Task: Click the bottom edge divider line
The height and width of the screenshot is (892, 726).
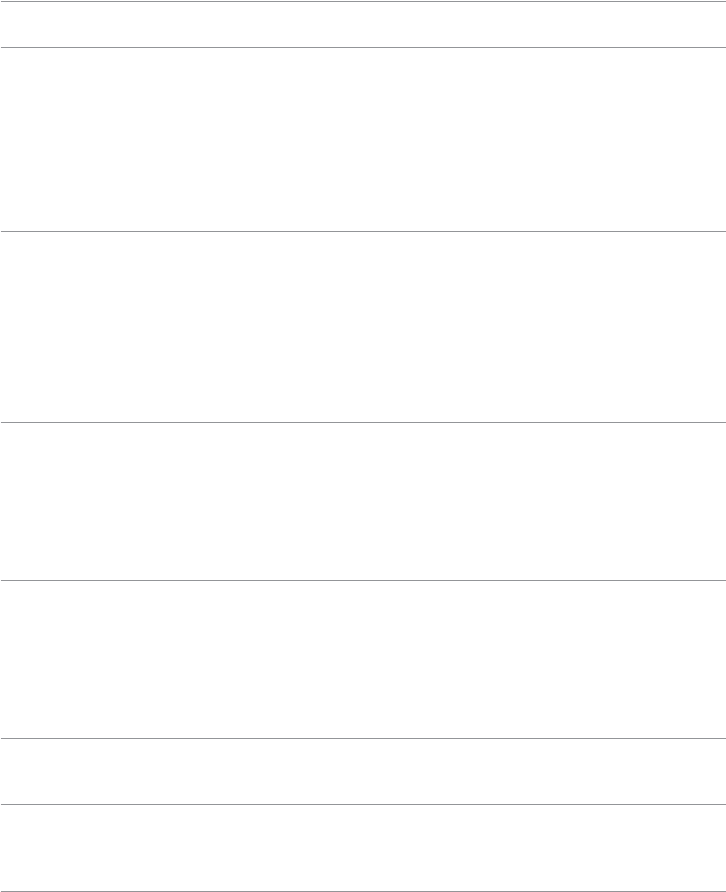Action: 363,891
